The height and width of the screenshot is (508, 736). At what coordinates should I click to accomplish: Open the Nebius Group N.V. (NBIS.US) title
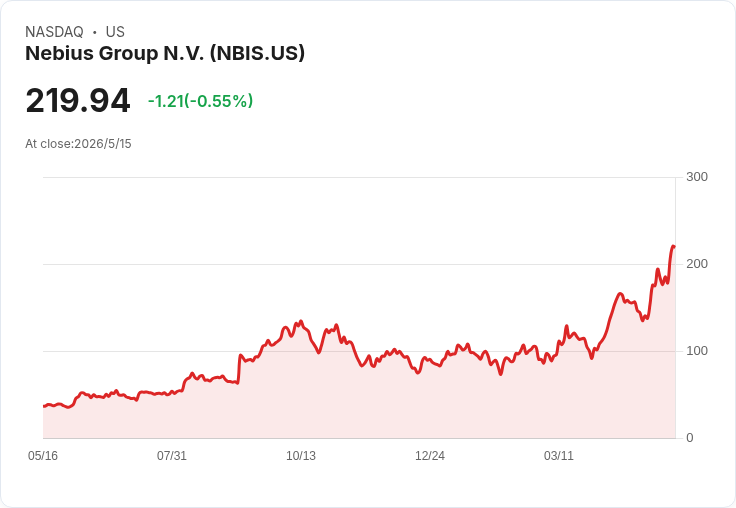pos(165,53)
